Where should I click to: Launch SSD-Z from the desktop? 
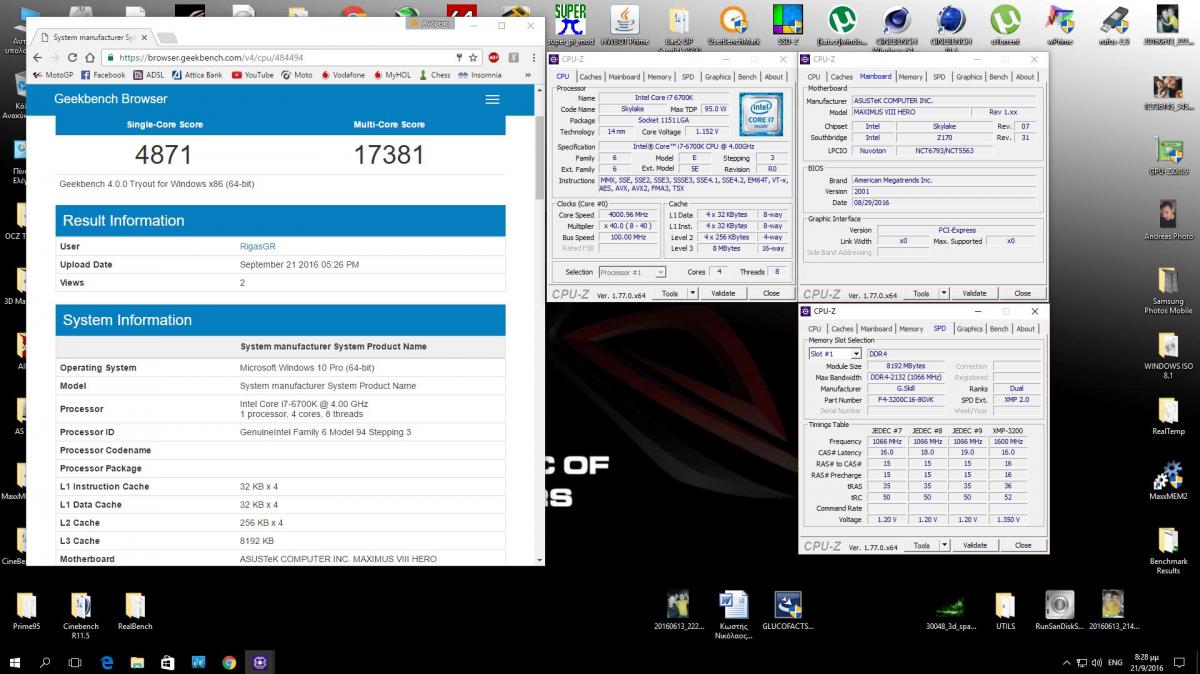[x=787, y=24]
